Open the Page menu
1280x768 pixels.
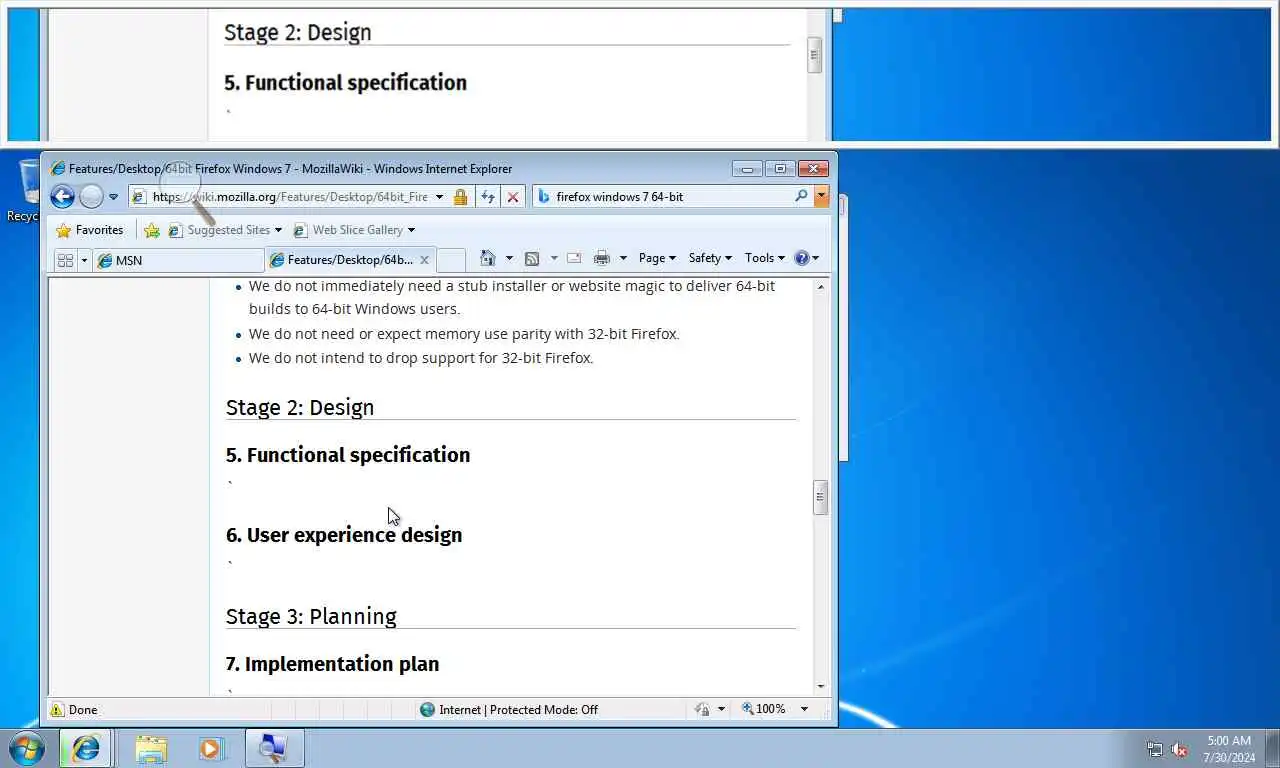pos(657,258)
